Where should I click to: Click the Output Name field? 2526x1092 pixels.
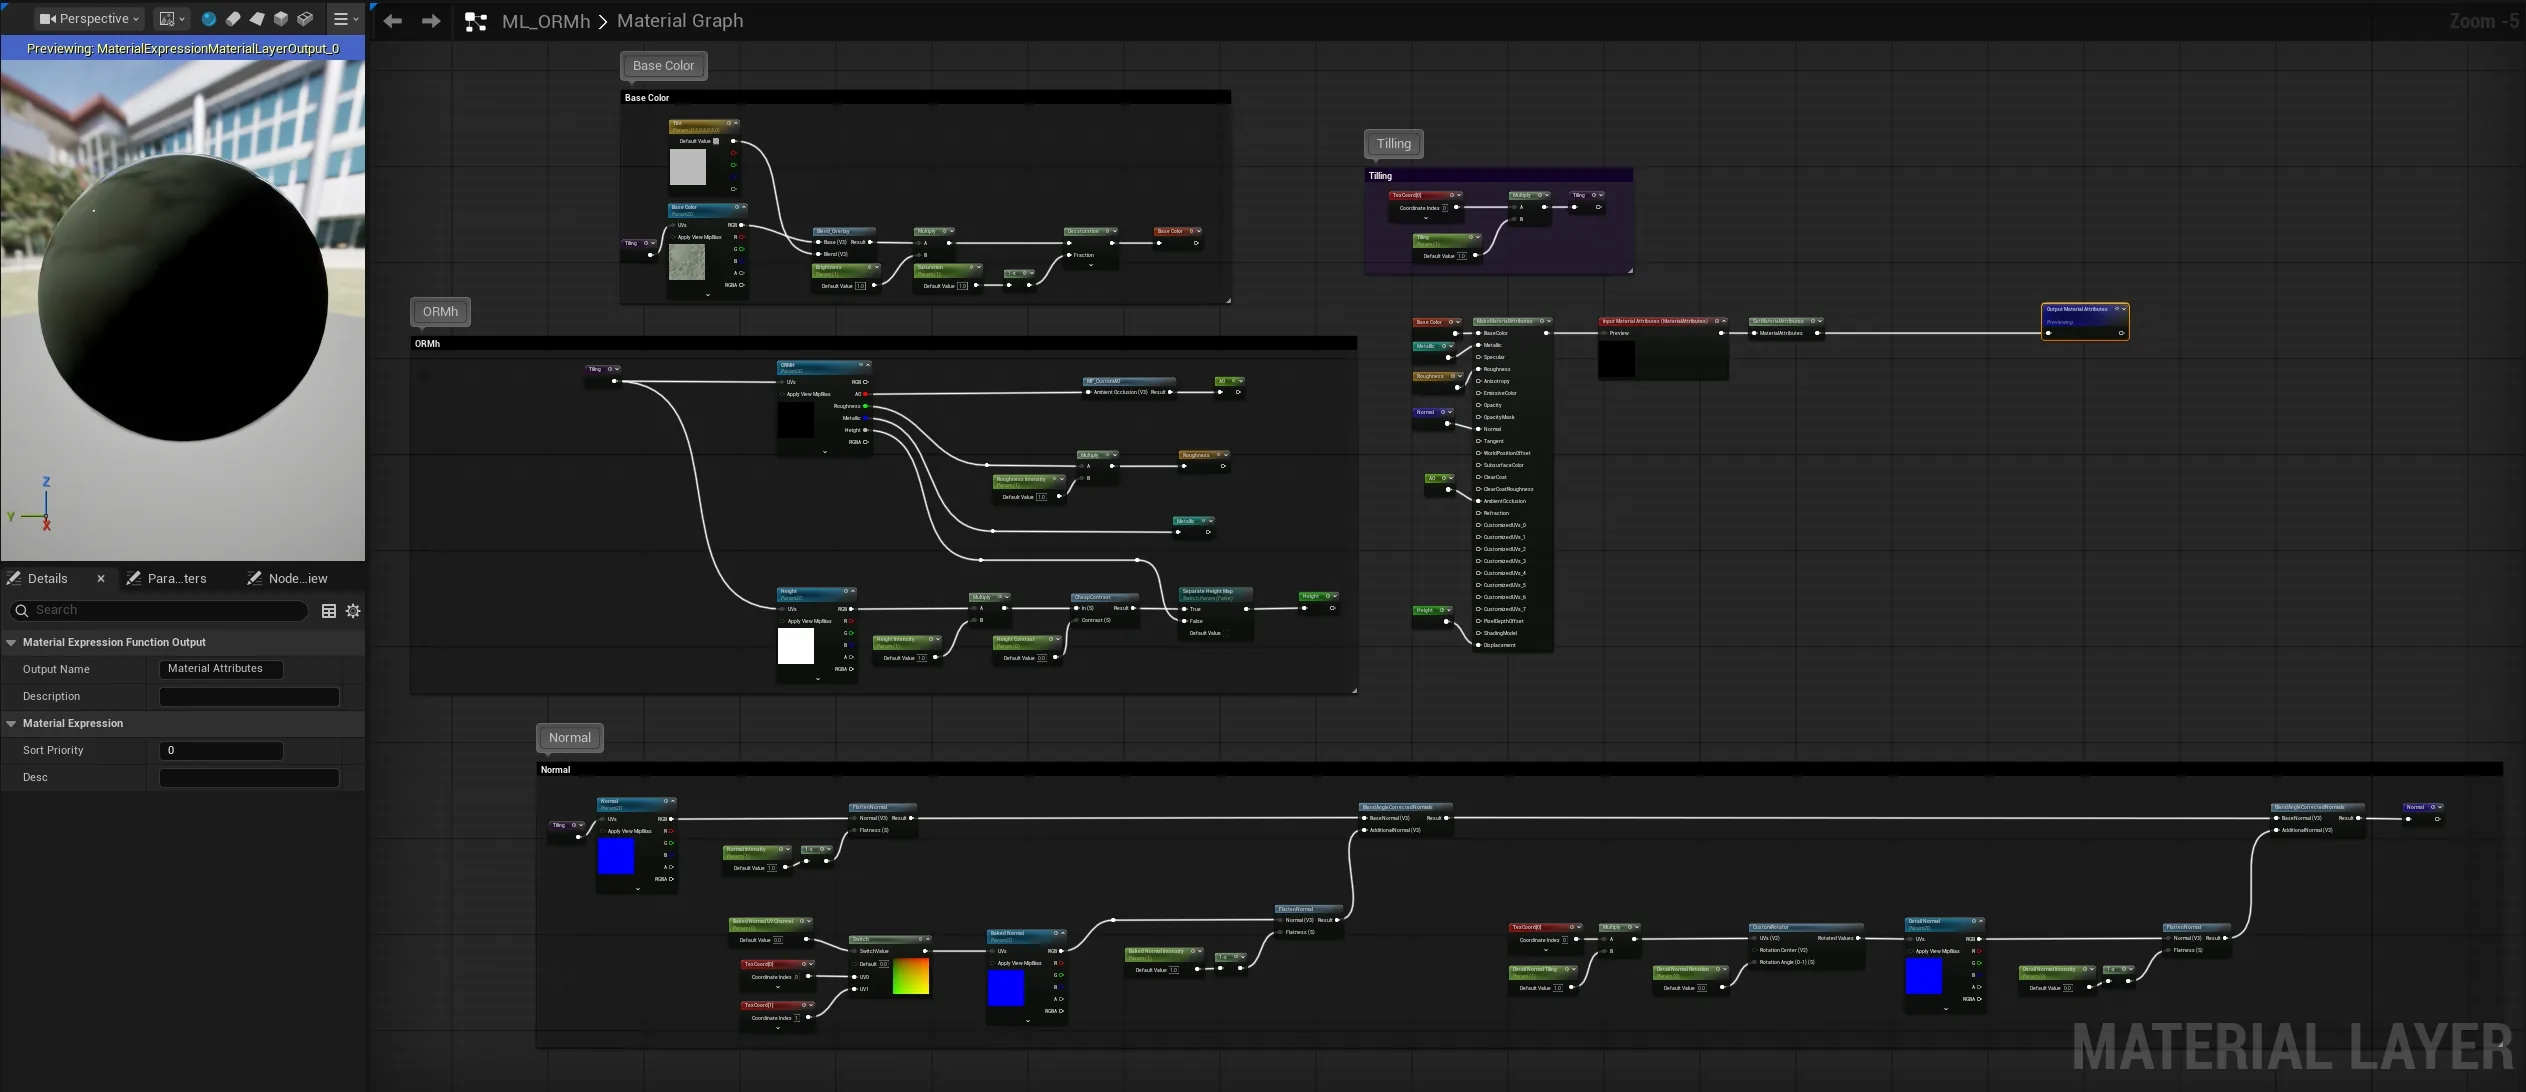(x=221, y=670)
